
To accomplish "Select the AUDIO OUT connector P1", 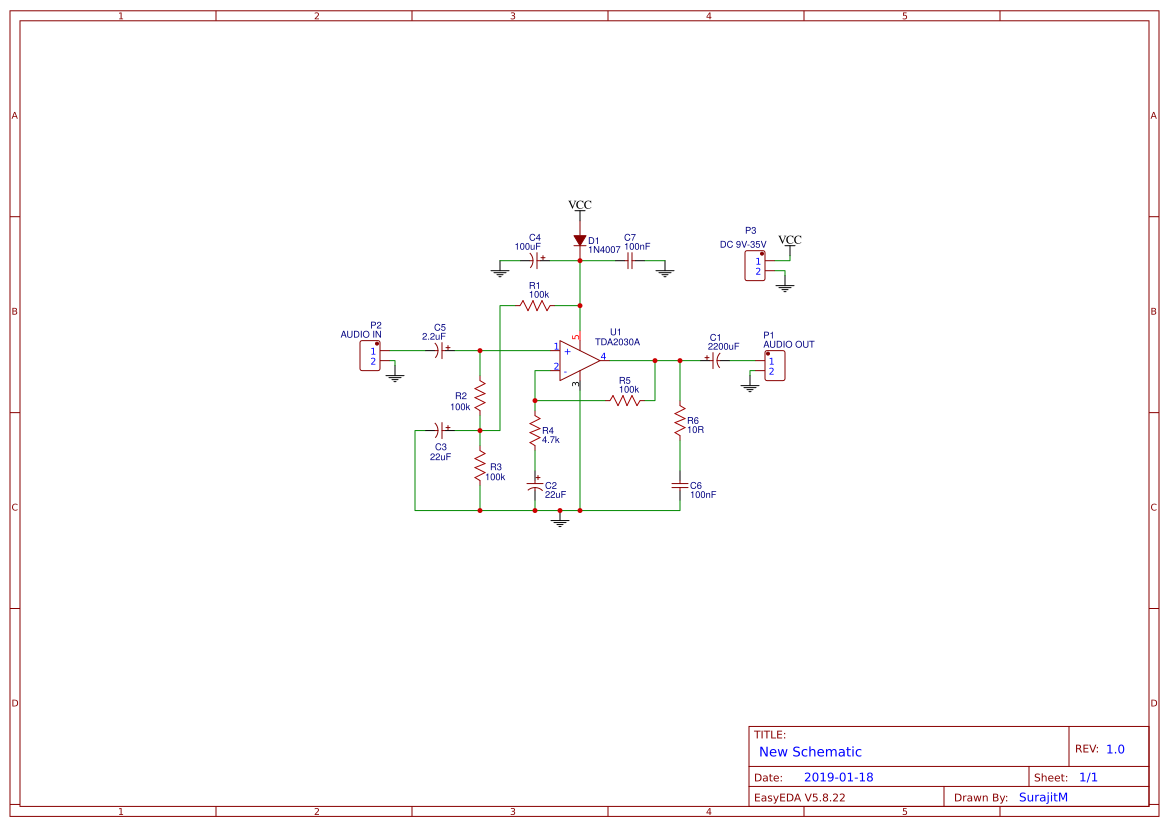I will pyautogui.click(x=774, y=365).
